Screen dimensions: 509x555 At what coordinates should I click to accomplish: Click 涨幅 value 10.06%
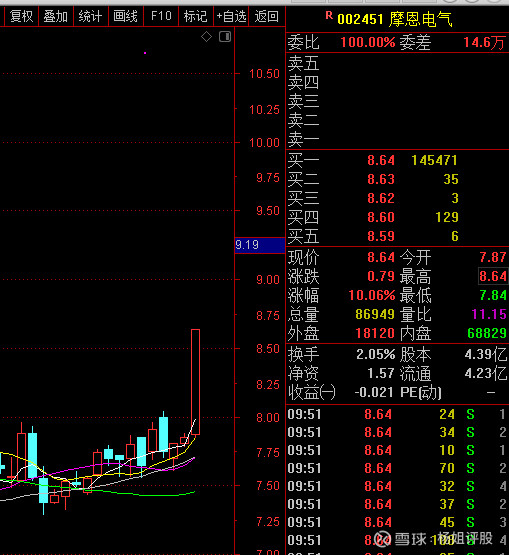click(x=372, y=295)
